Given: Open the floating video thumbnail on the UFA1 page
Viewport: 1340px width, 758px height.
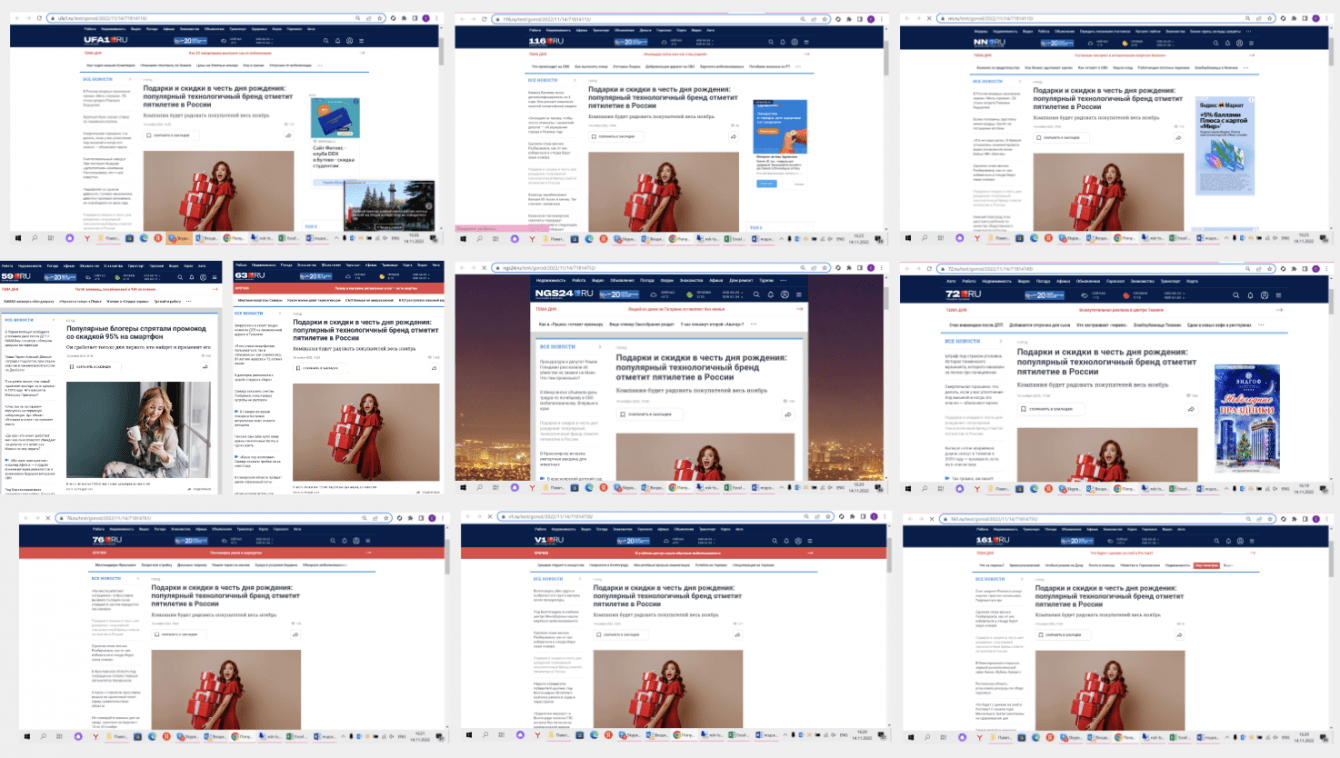Looking at the screenshot, I should click(x=390, y=208).
